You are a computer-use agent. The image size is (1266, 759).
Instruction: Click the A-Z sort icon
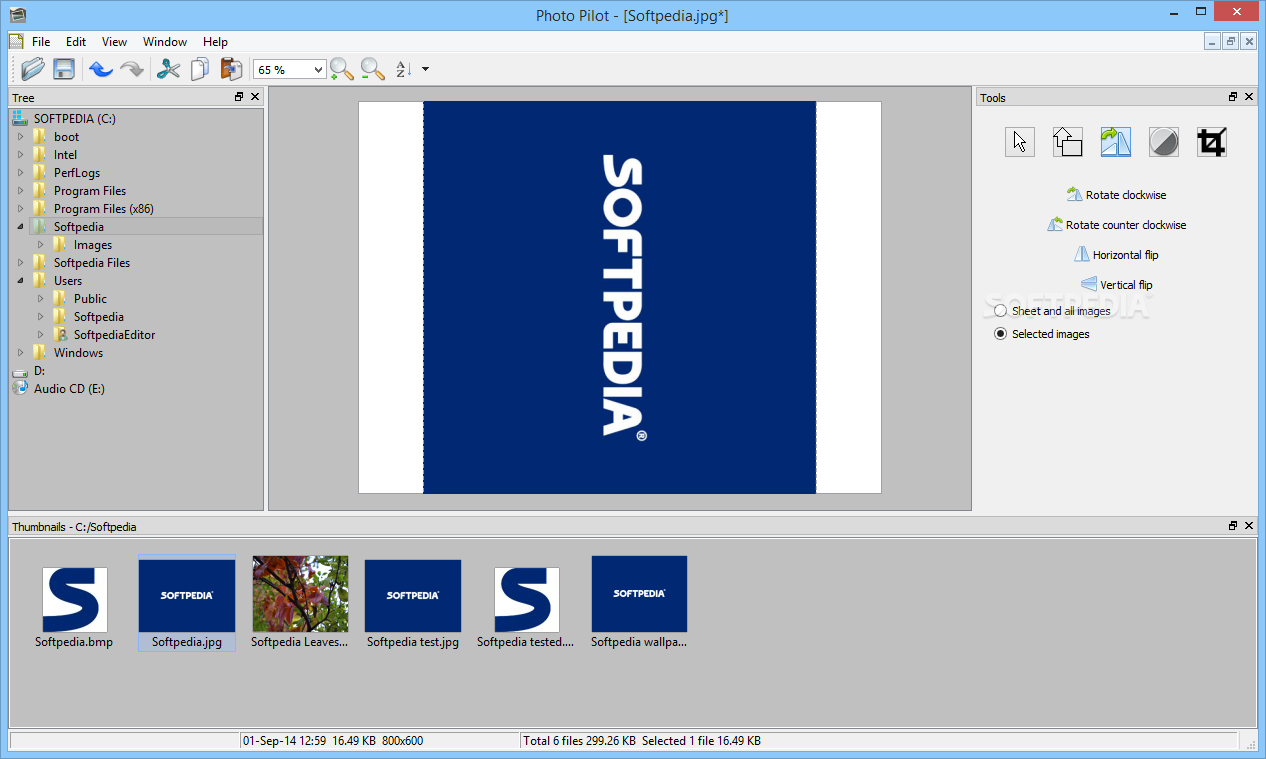click(x=403, y=69)
